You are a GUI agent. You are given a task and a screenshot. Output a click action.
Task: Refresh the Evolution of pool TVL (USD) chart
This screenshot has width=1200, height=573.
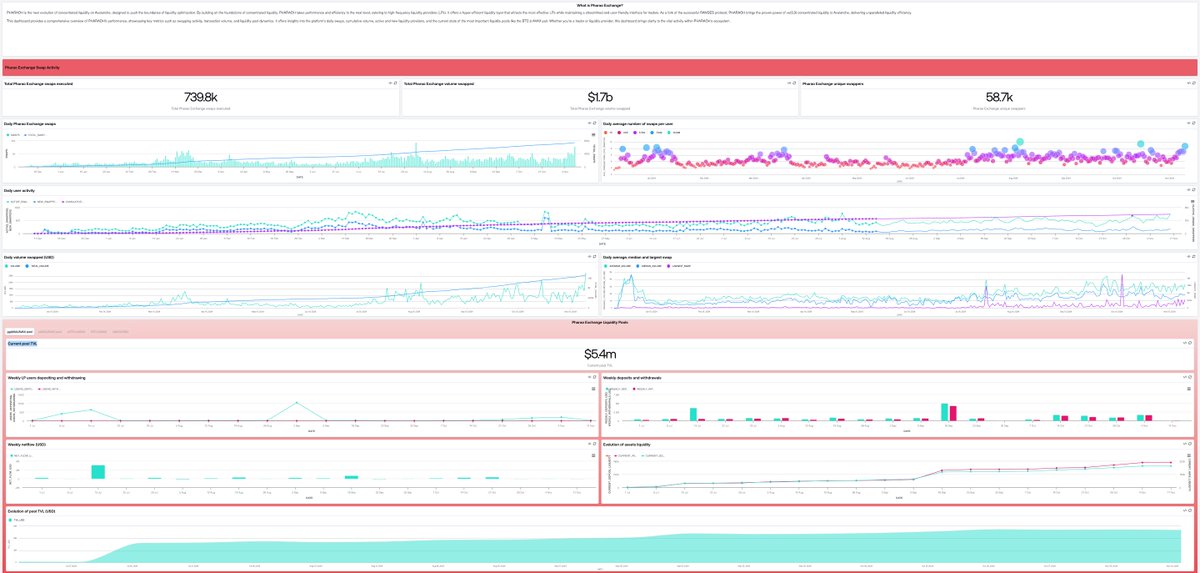click(1191, 511)
